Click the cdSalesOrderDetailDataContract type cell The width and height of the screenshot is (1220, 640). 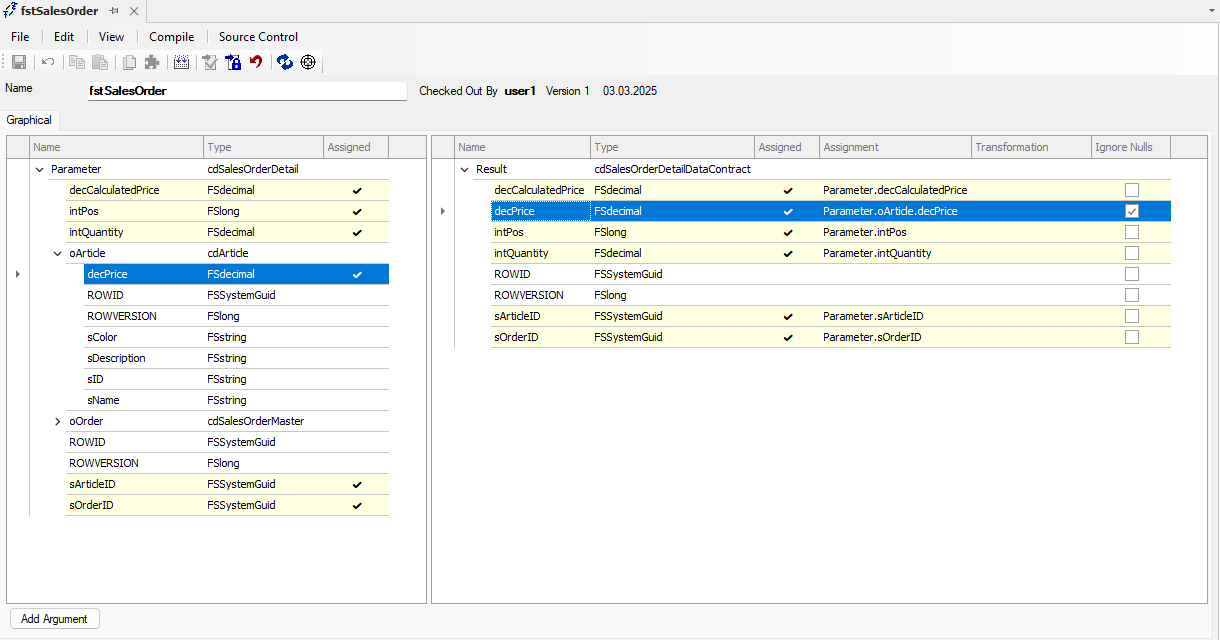[672, 169]
